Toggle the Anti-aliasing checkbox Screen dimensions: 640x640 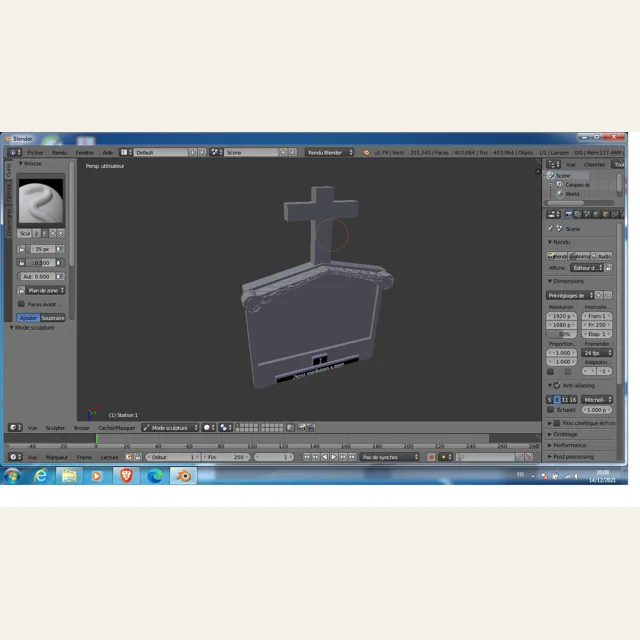[557, 385]
